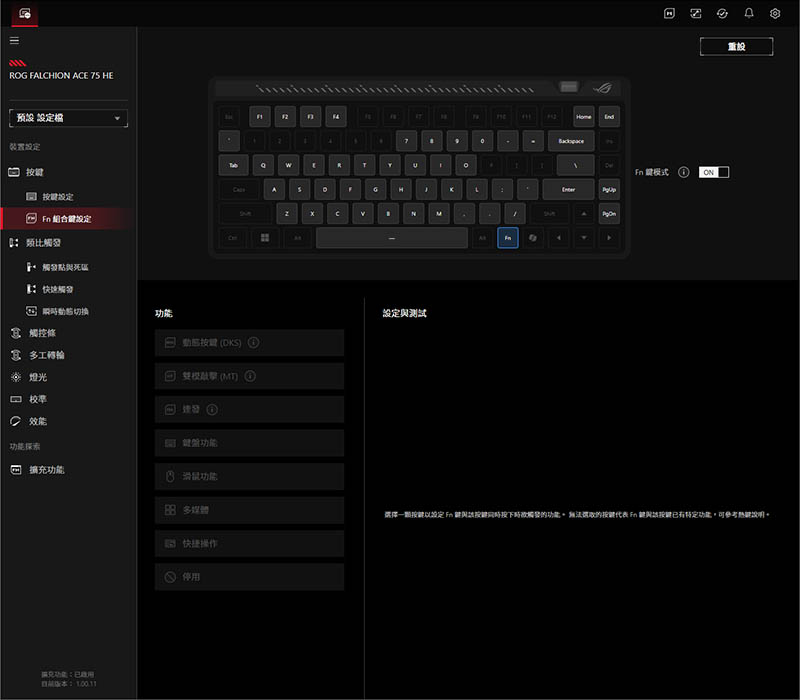
Task: Open the notifications bell icon
Action: click(749, 14)
